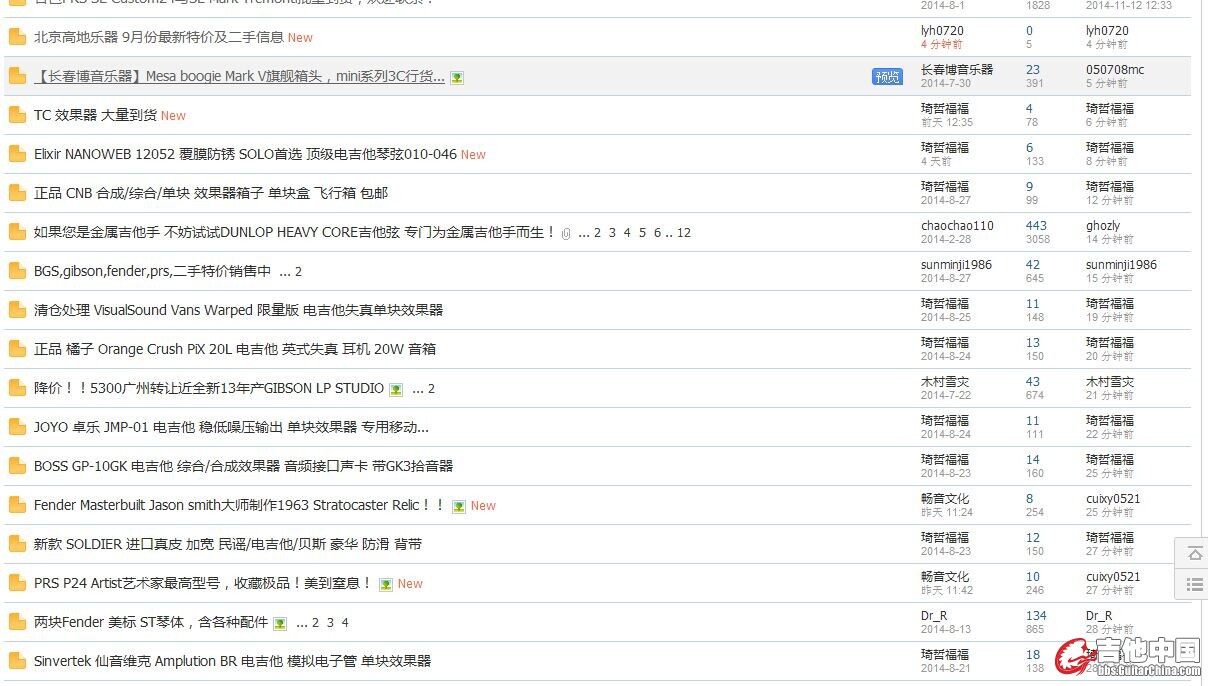Viewport: 1208px width, 686px height.
Task: Open the 长春博音乐器 Mesa boogie Mark V thread
Action: (x=239, y=77)
